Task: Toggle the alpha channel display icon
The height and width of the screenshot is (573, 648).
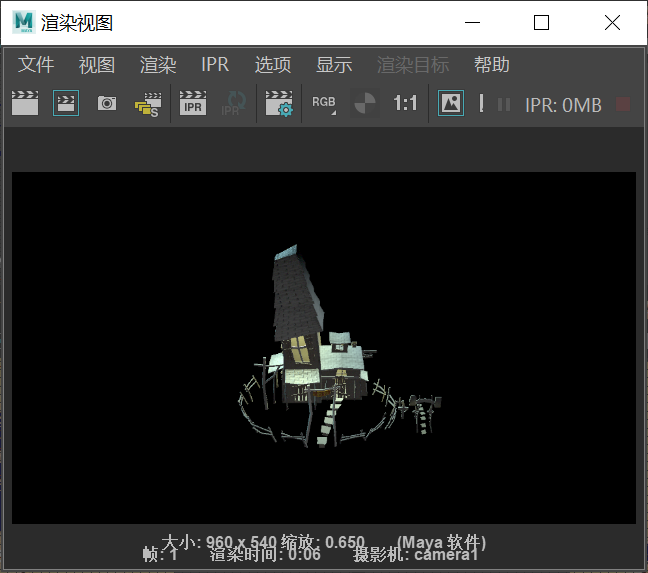Action: 364,103
